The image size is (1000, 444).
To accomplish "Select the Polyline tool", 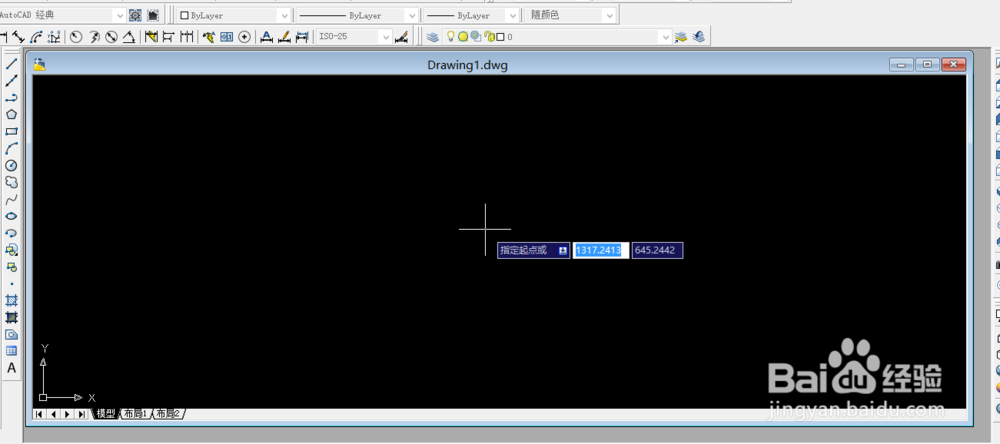I will (x=11, y=98).
